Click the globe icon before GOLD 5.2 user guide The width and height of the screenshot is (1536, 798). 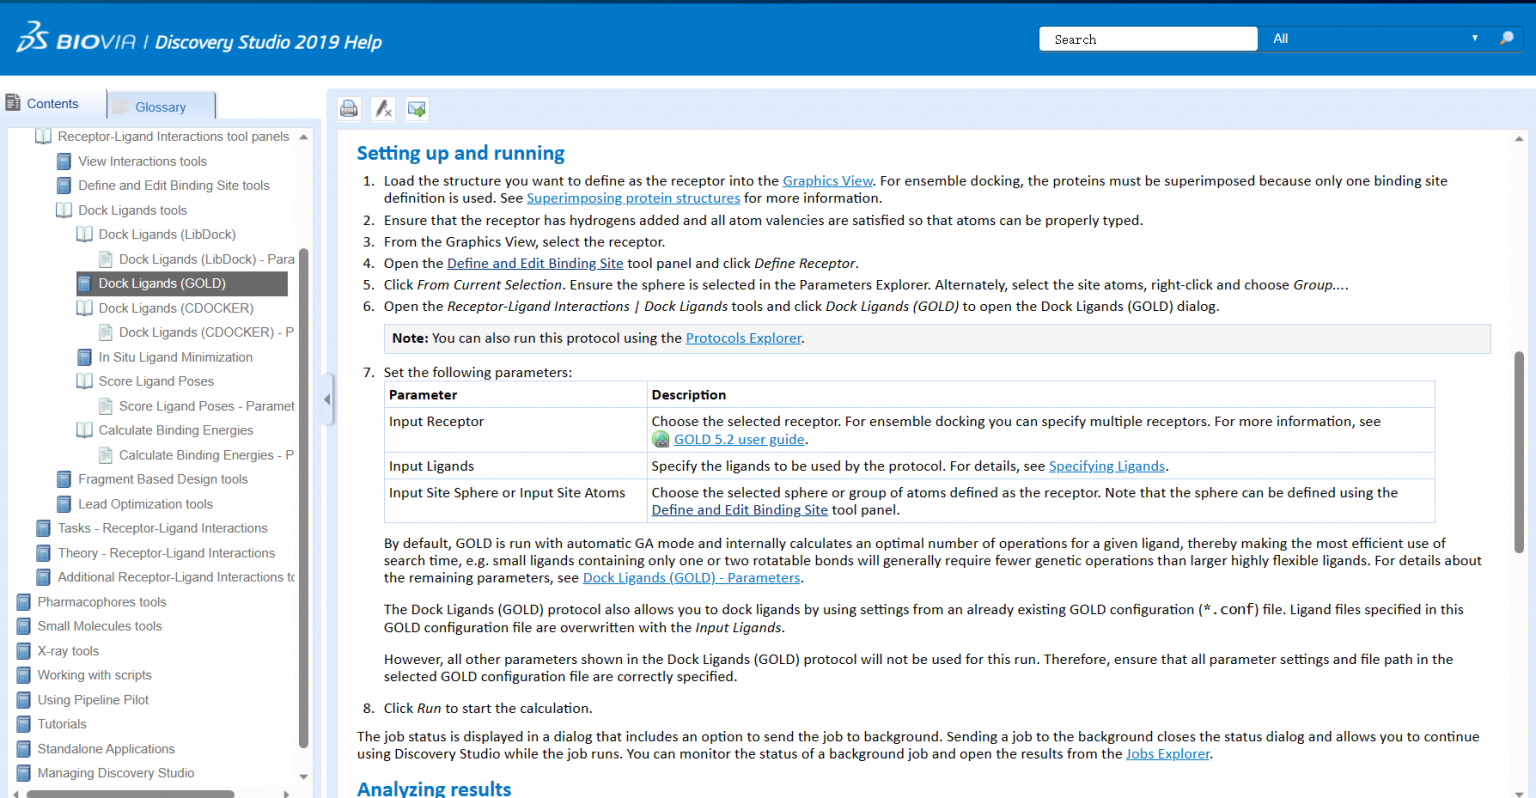(x=661, y=440)
